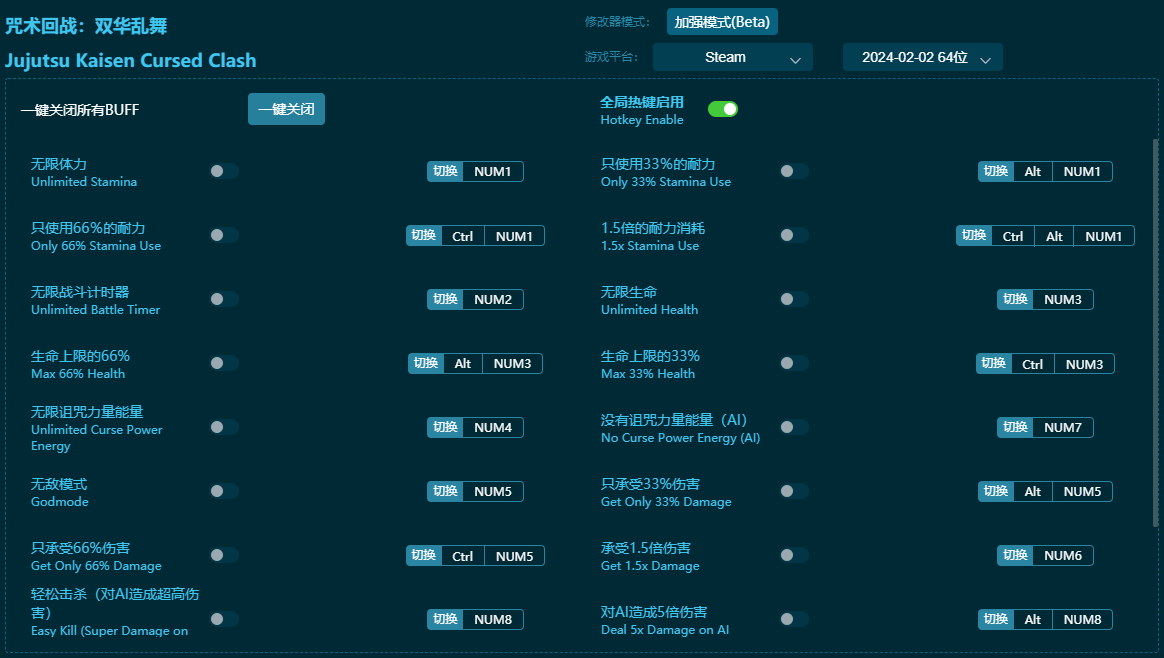Click the 一键关闭所有BUFF label

[x=79, y=110]
